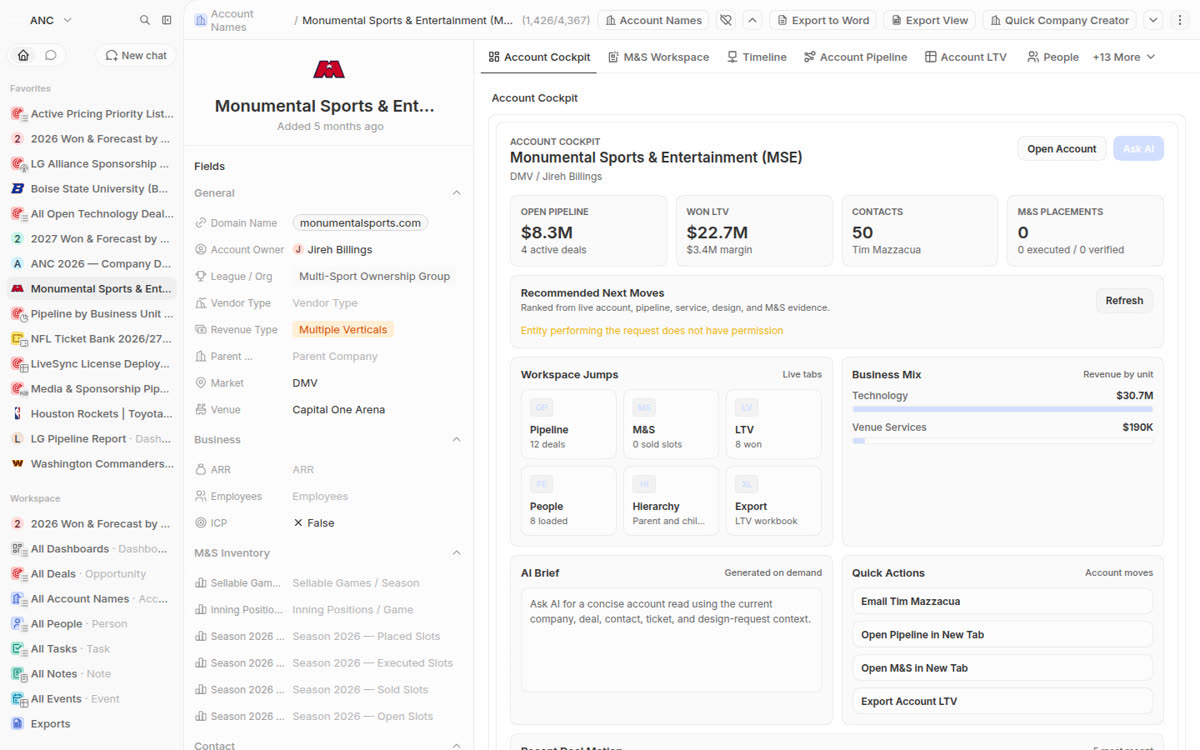Click the Export View button

930,20
